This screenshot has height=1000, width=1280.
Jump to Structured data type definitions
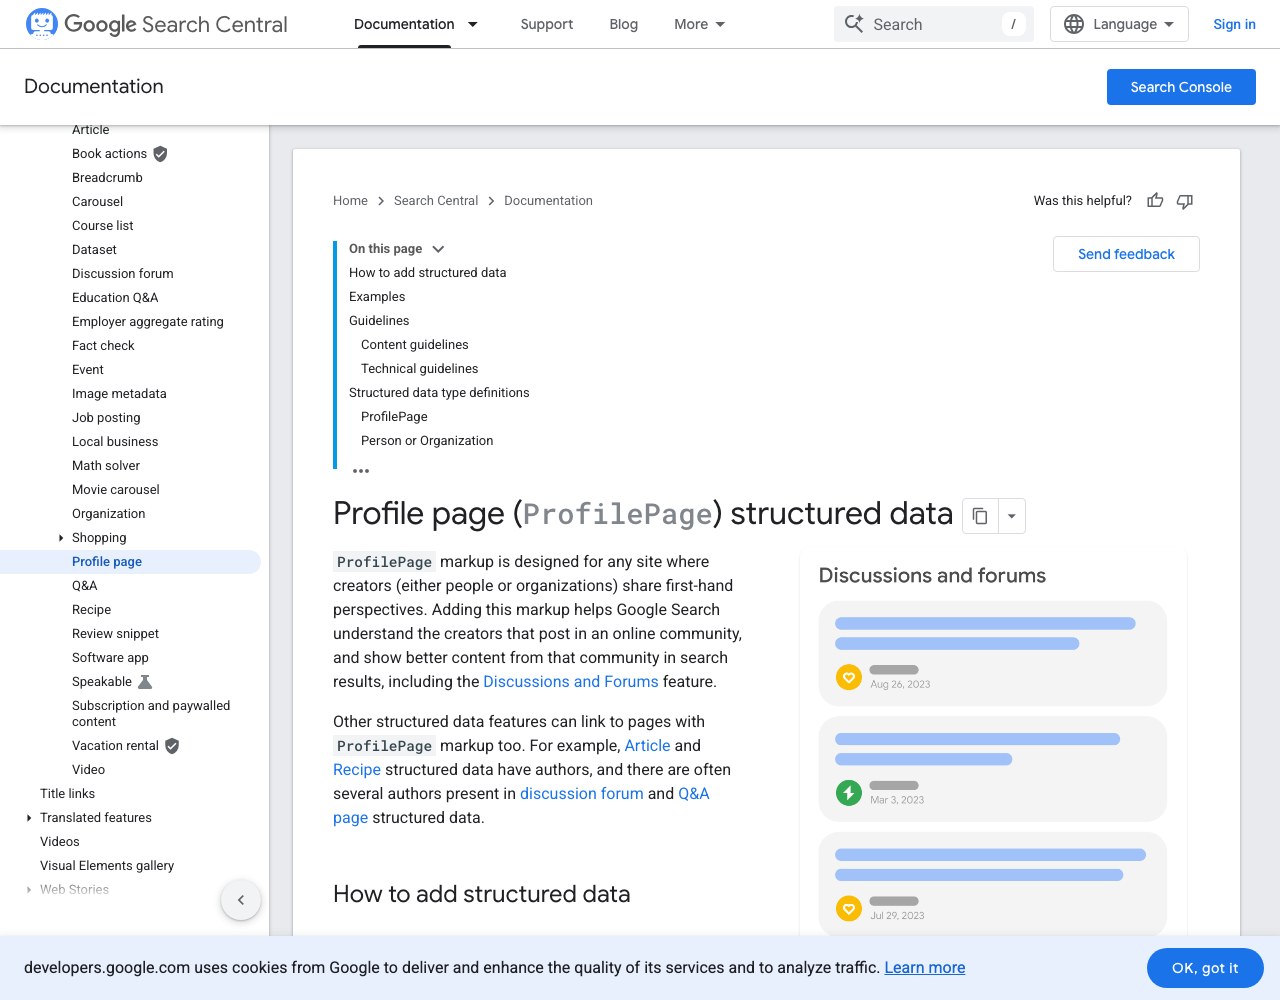tap(439, 393)
